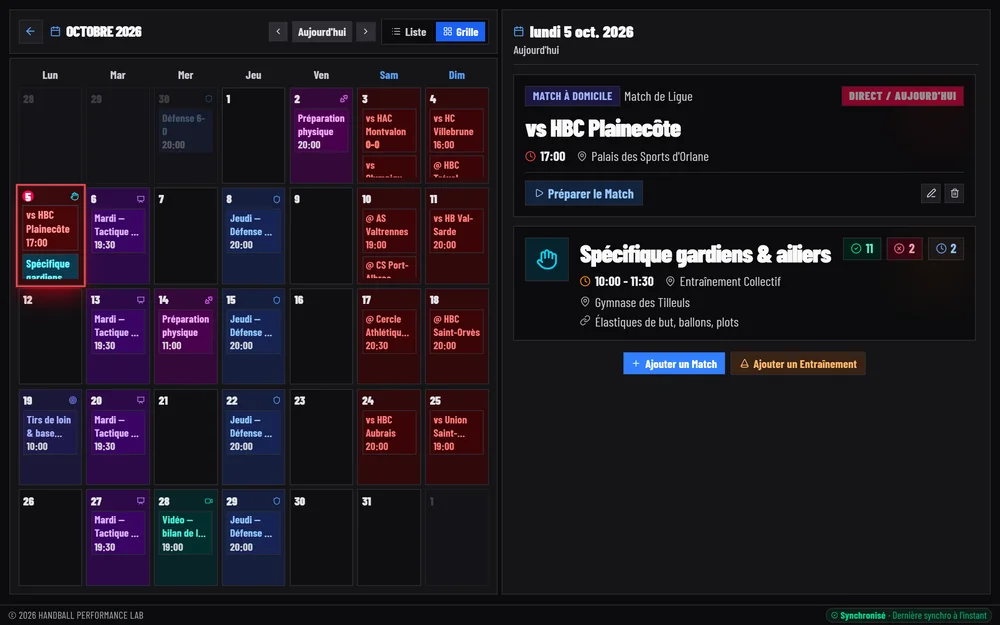This screenshot has height=625, width=1000.
Task: Open Mardi – Tactique event on day 27
Action: click(118, 533)
